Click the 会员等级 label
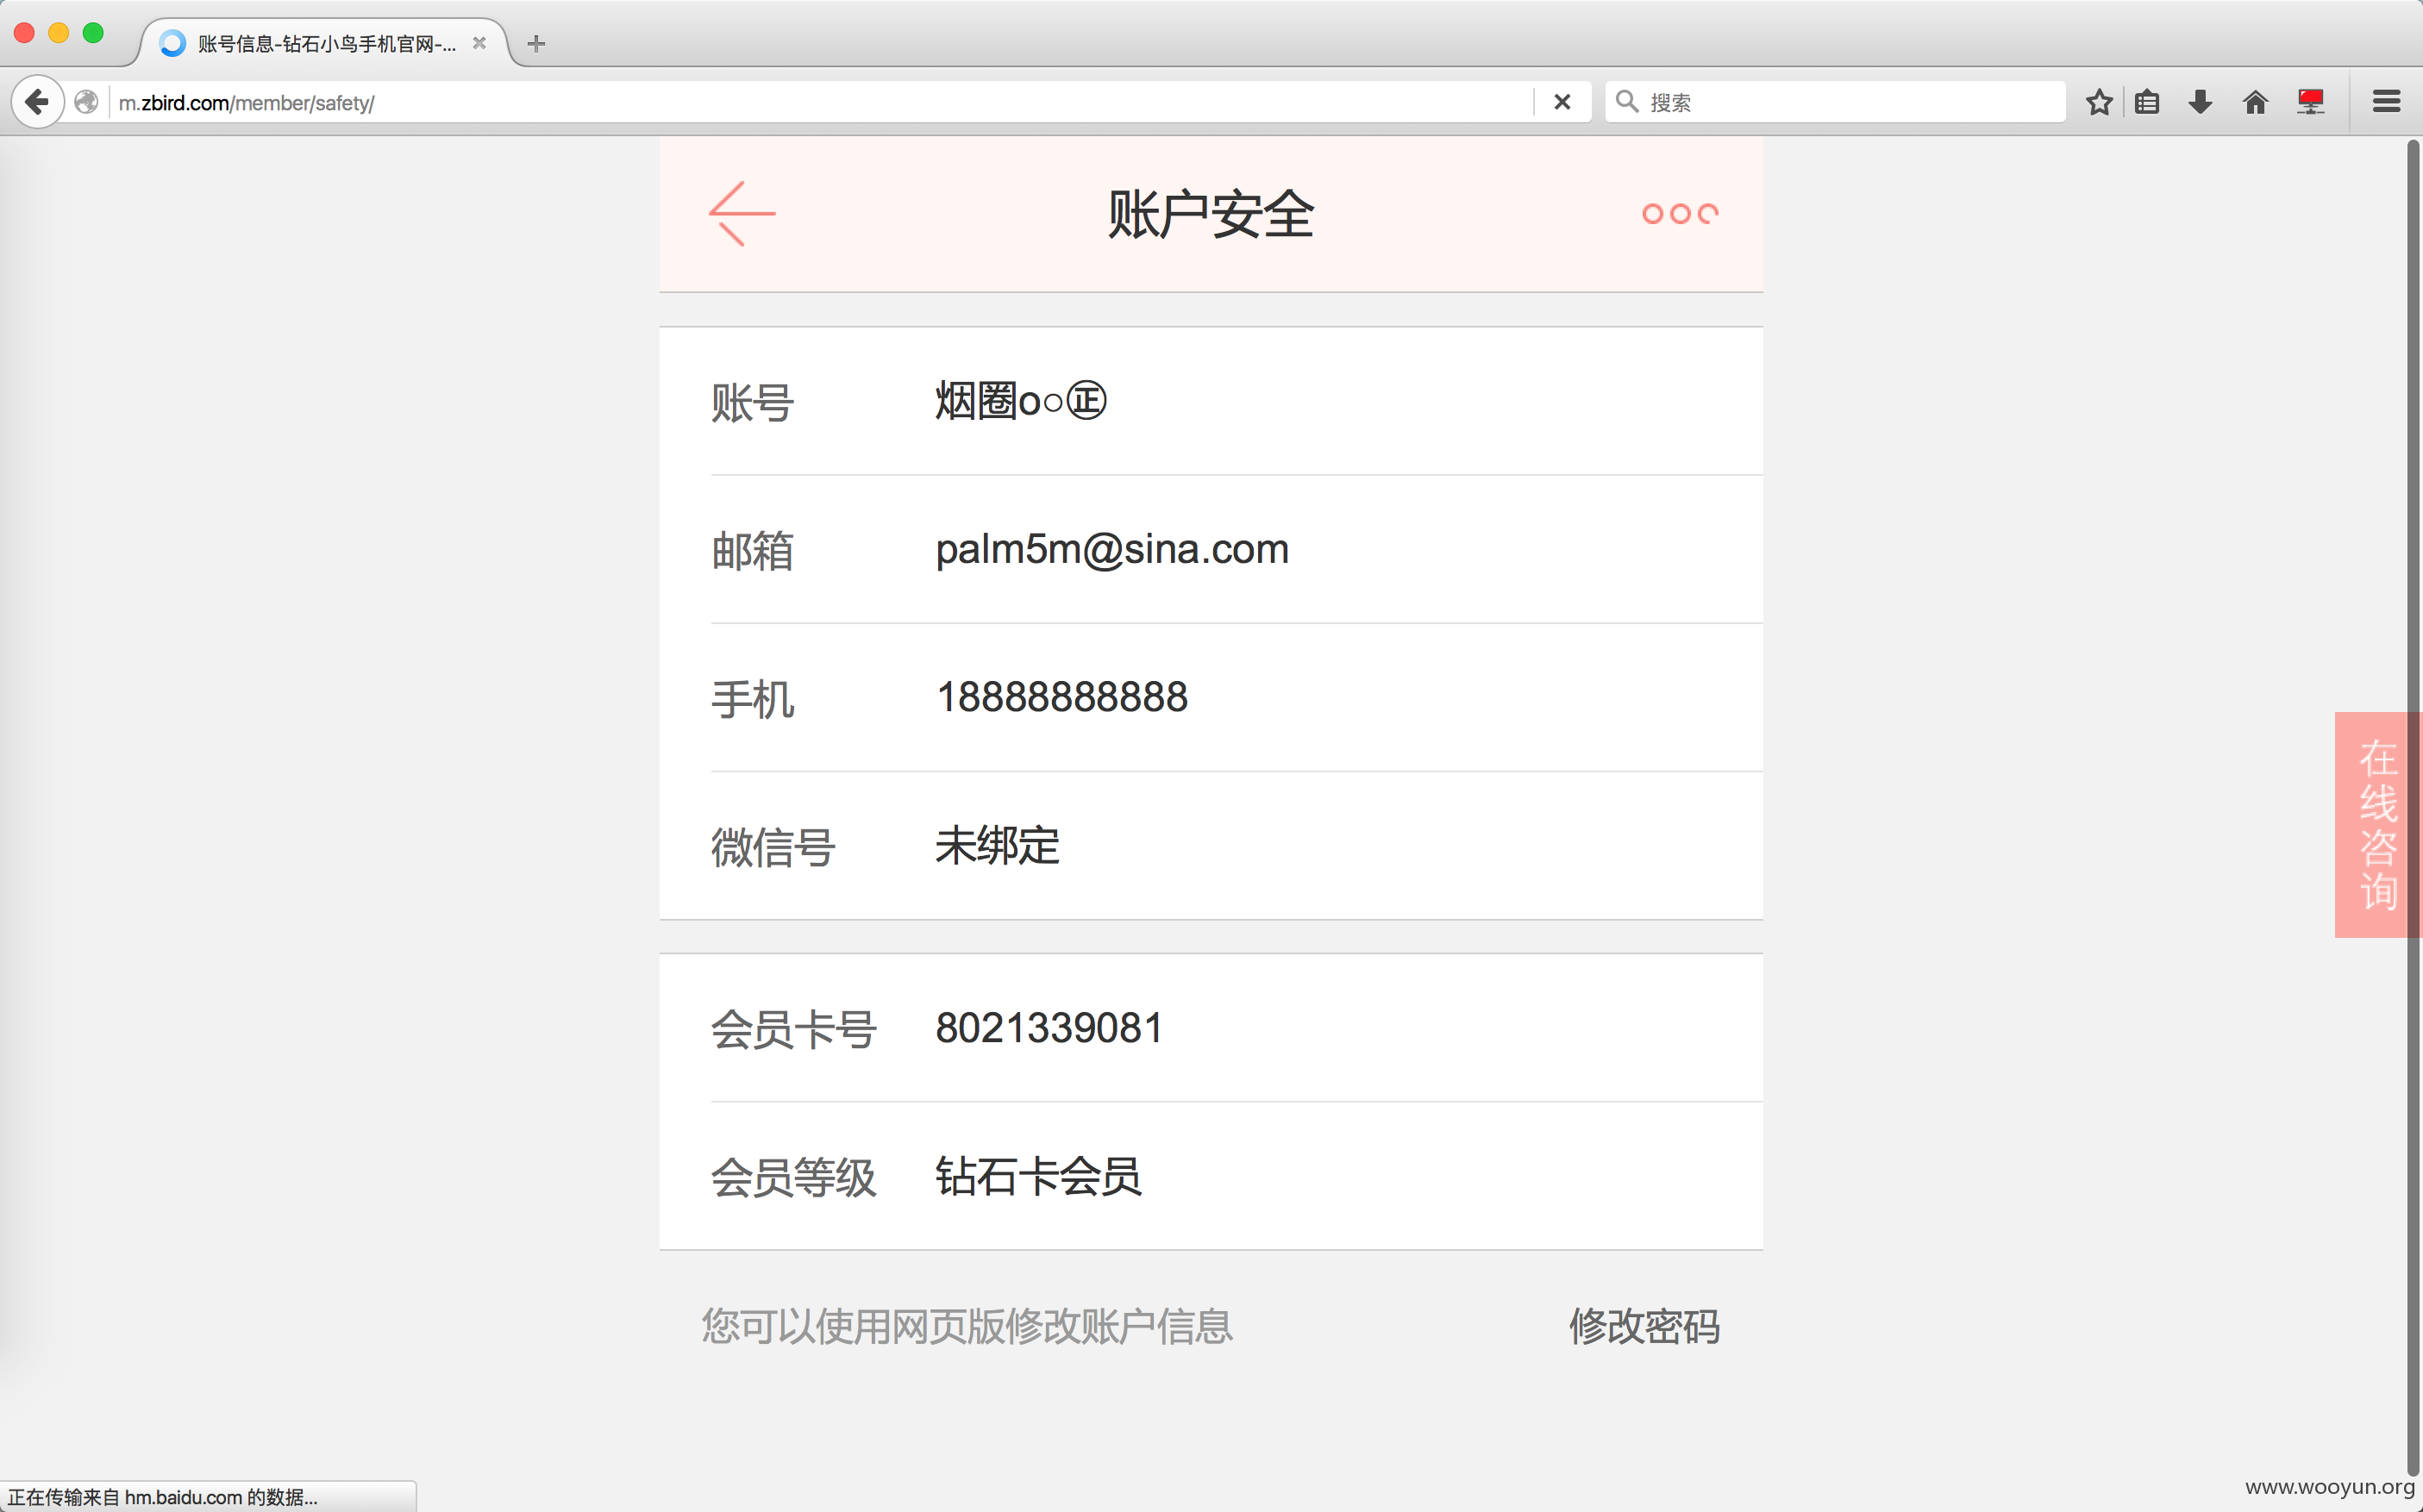The height and width of the screenshot is (1512, 2423). (794, 1178)
